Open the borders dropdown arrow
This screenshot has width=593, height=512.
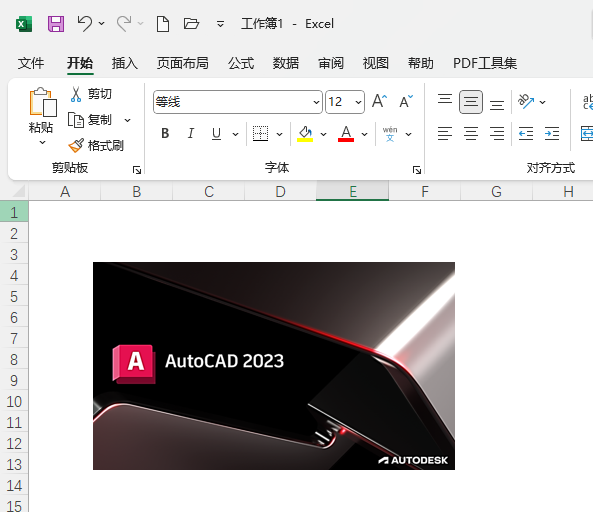(279, 134)
